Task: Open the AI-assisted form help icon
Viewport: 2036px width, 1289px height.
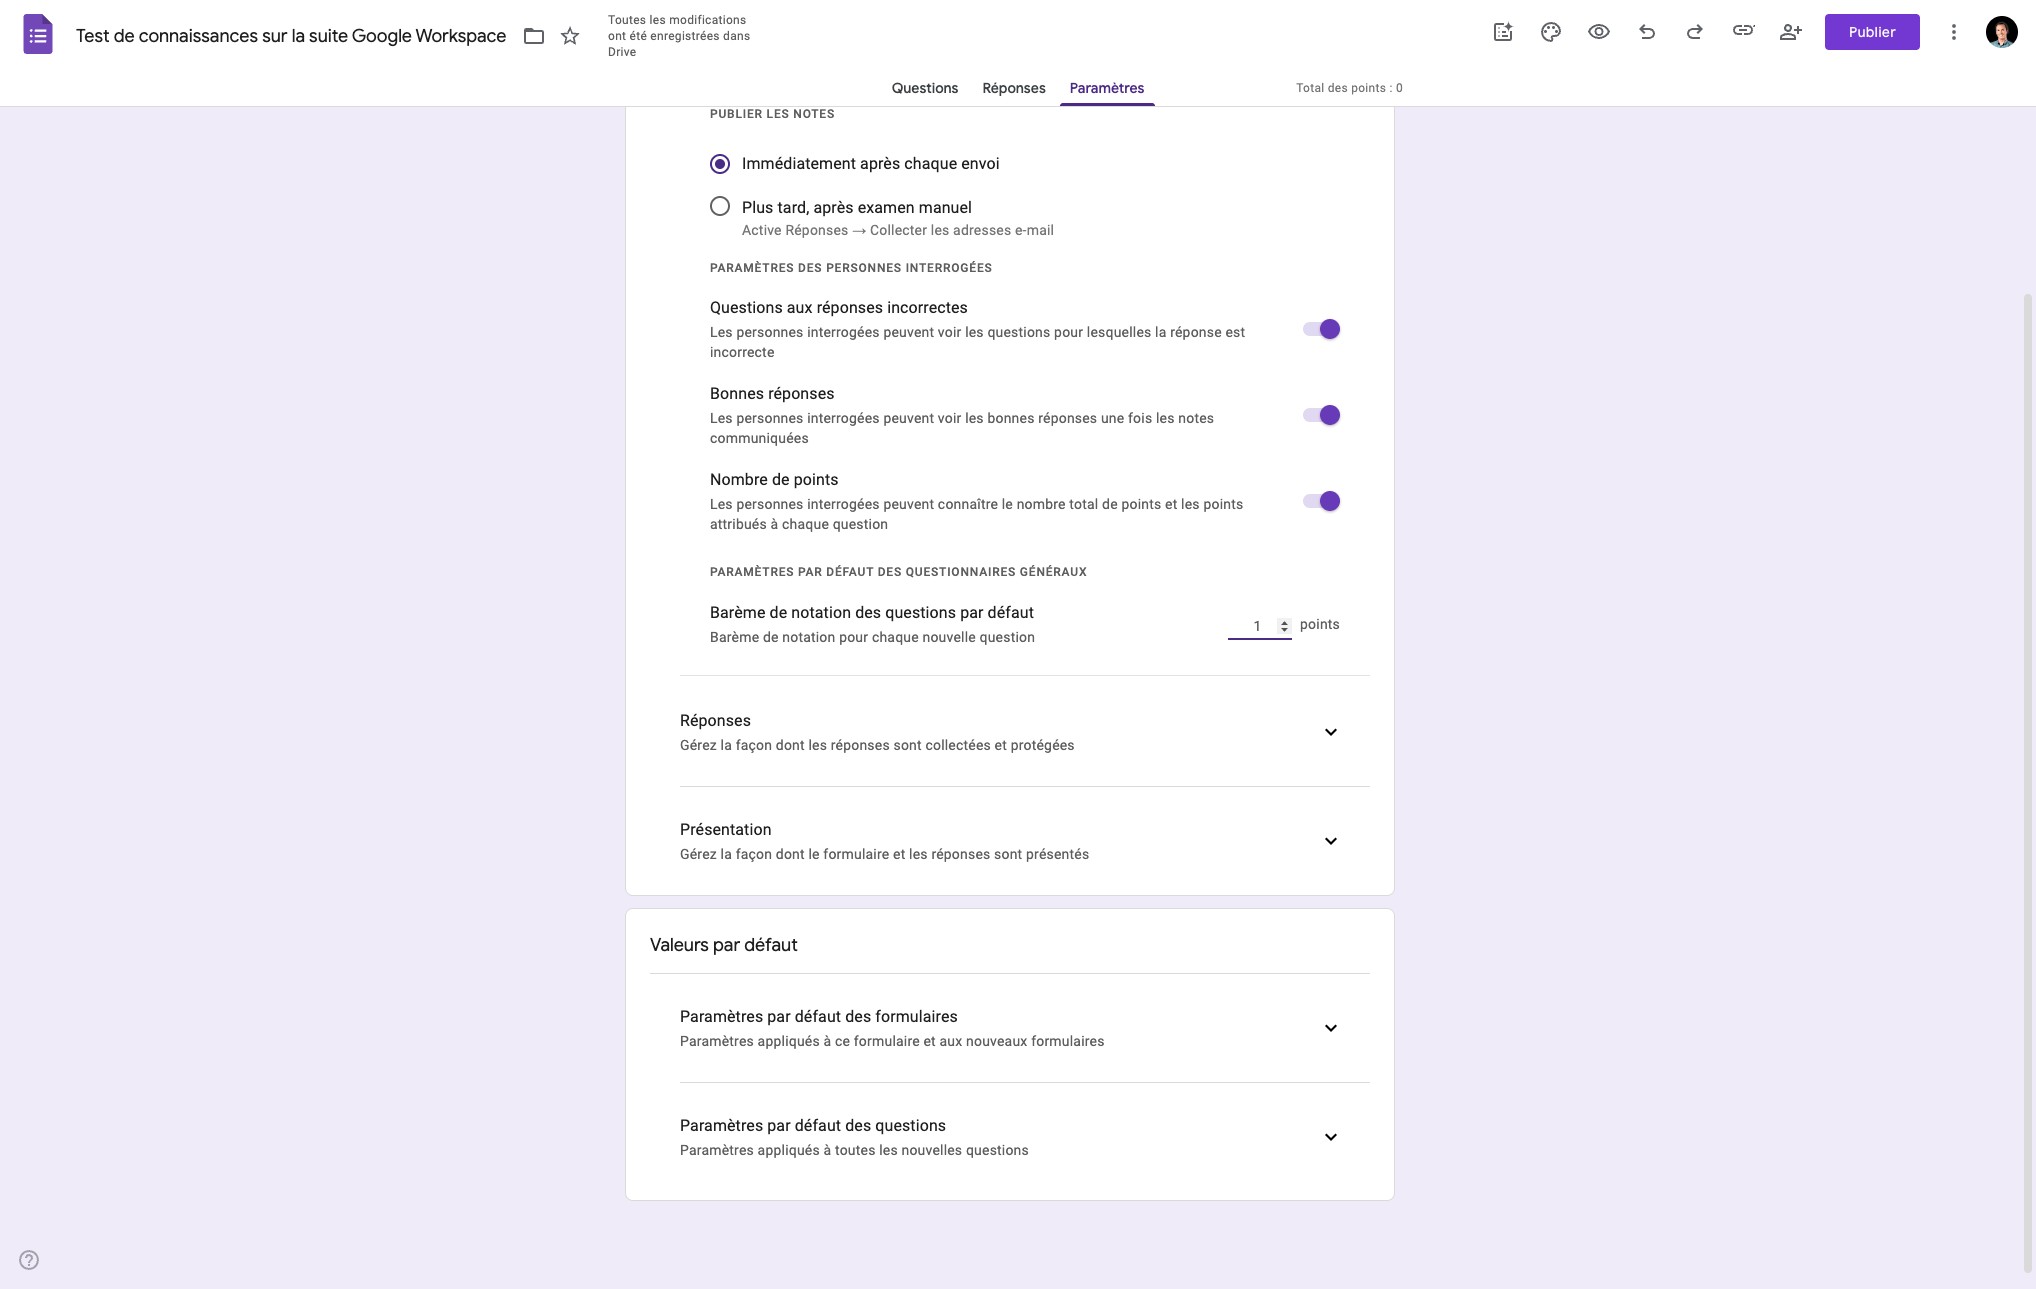Action: click(1503, 32)
